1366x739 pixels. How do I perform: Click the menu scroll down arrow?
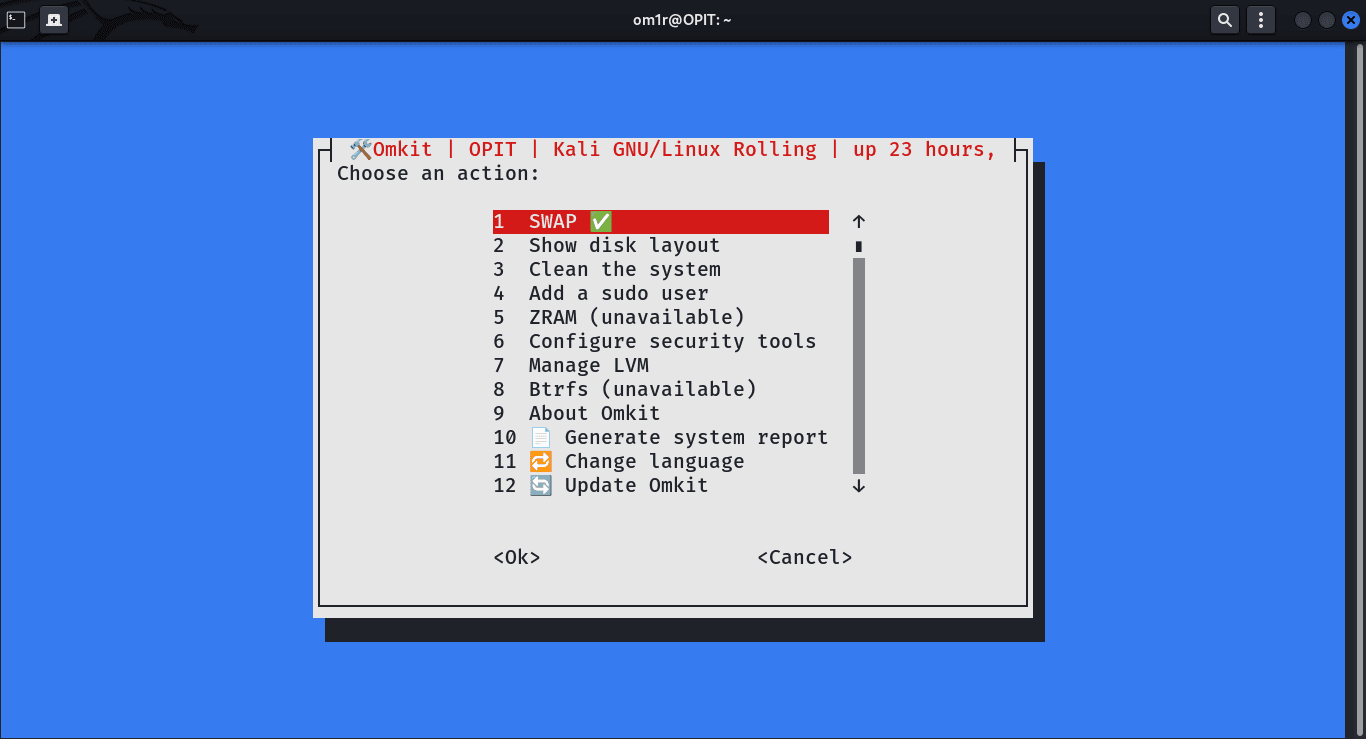pos(859,485)
